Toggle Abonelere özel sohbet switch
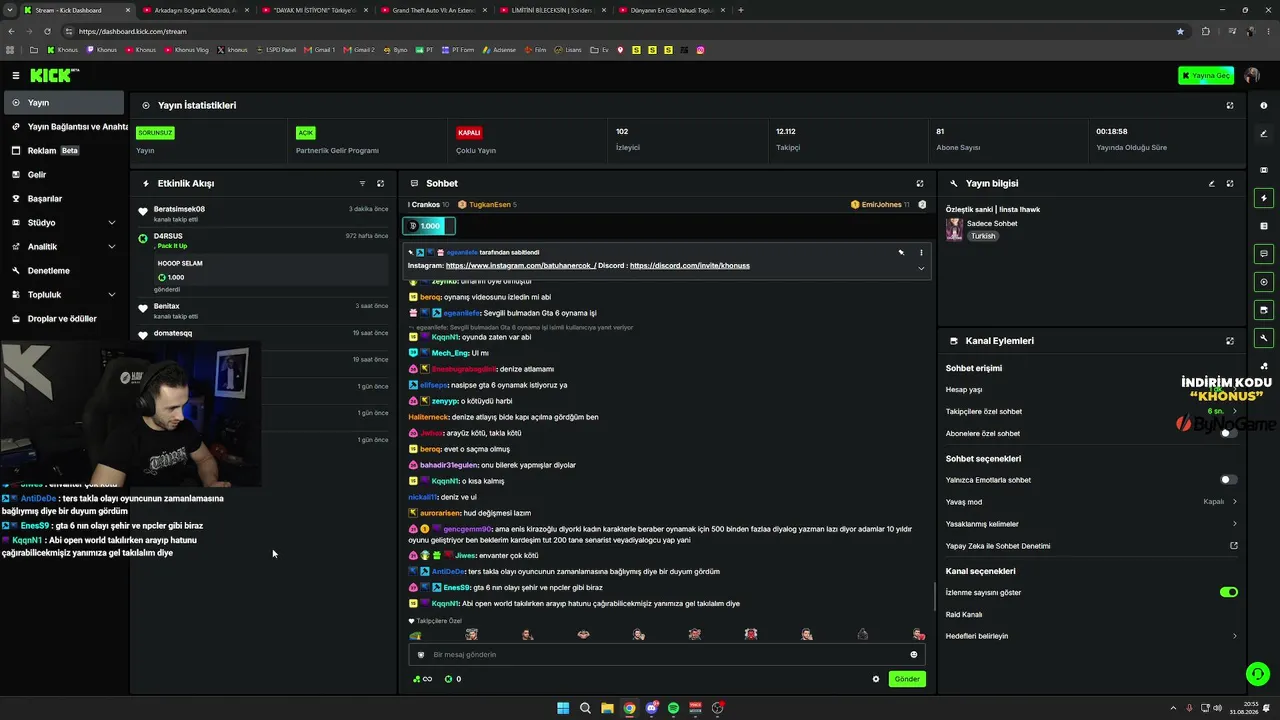This screenshot has width=1280, height=720. (x=1228, y=434)
